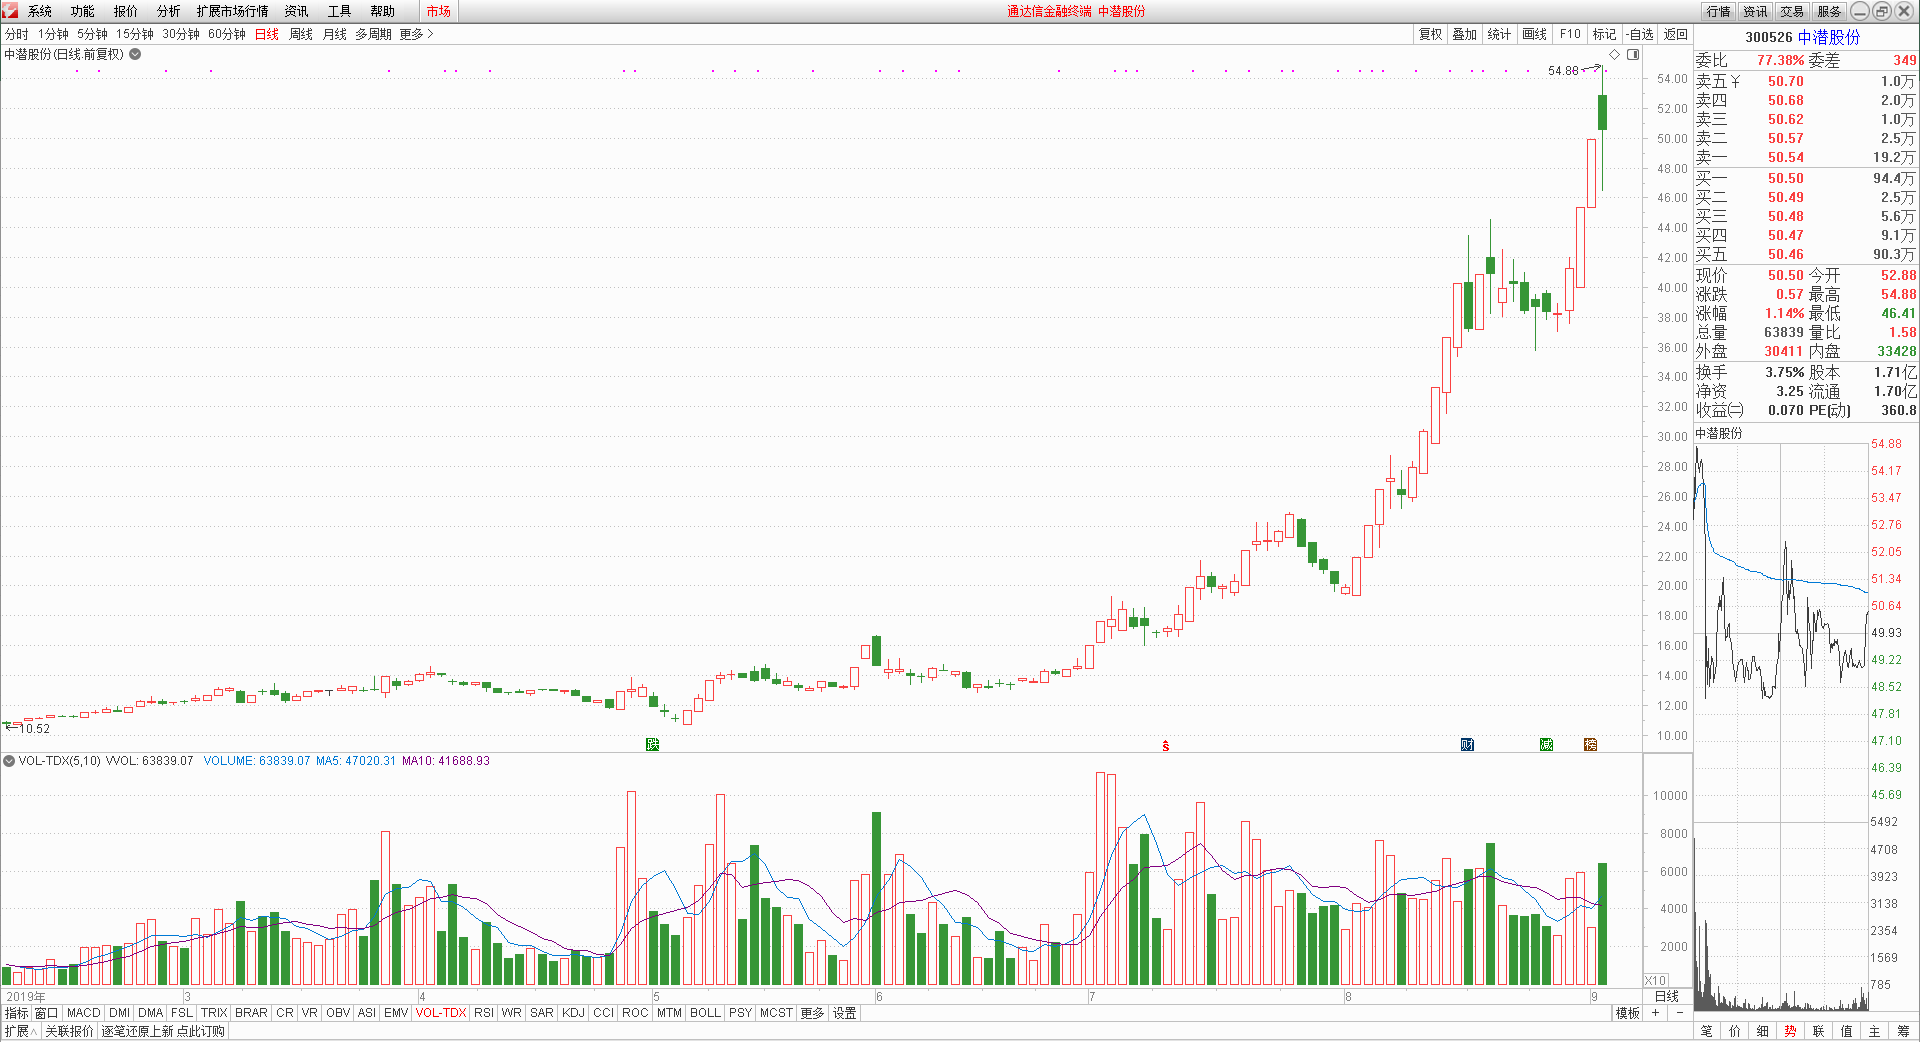Expand the 扩展 panel at bottom
Screen dimensions: 1920x1042
20,1031
